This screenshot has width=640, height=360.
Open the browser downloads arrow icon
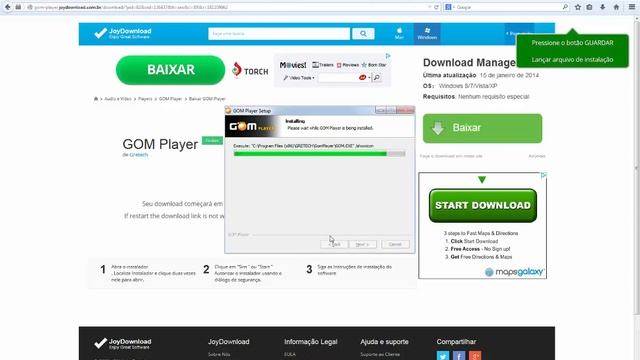pyautogui.click(x=602, y=7)
